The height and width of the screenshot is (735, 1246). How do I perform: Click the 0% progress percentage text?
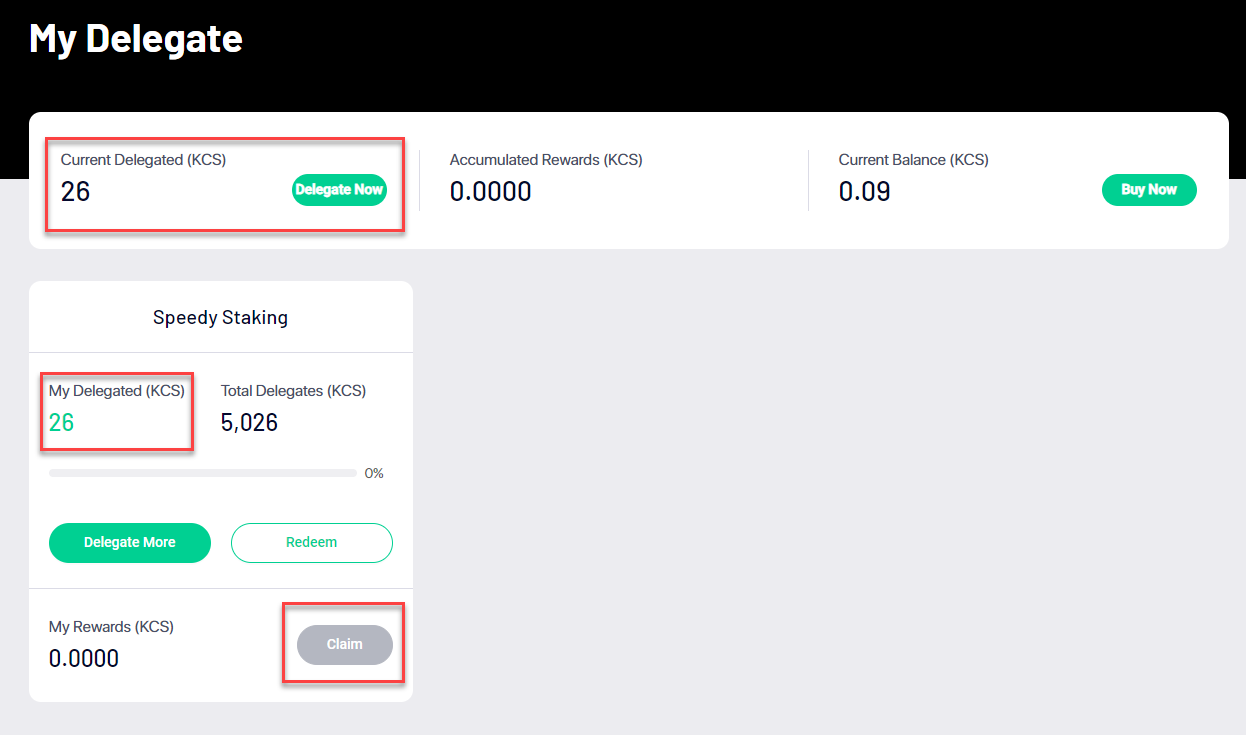click(374, 473)
